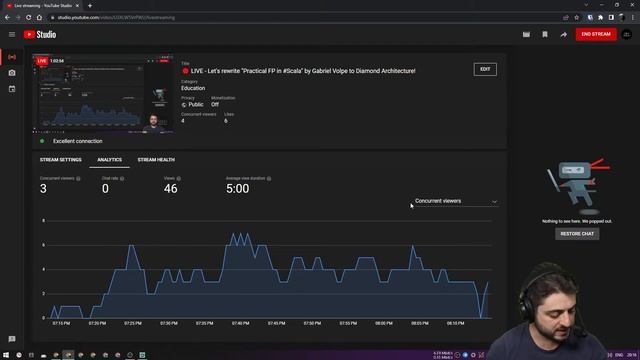Select the Webcam camera icon in sidebar
This screenshot has width=640, height=360.
pos(12,73)
